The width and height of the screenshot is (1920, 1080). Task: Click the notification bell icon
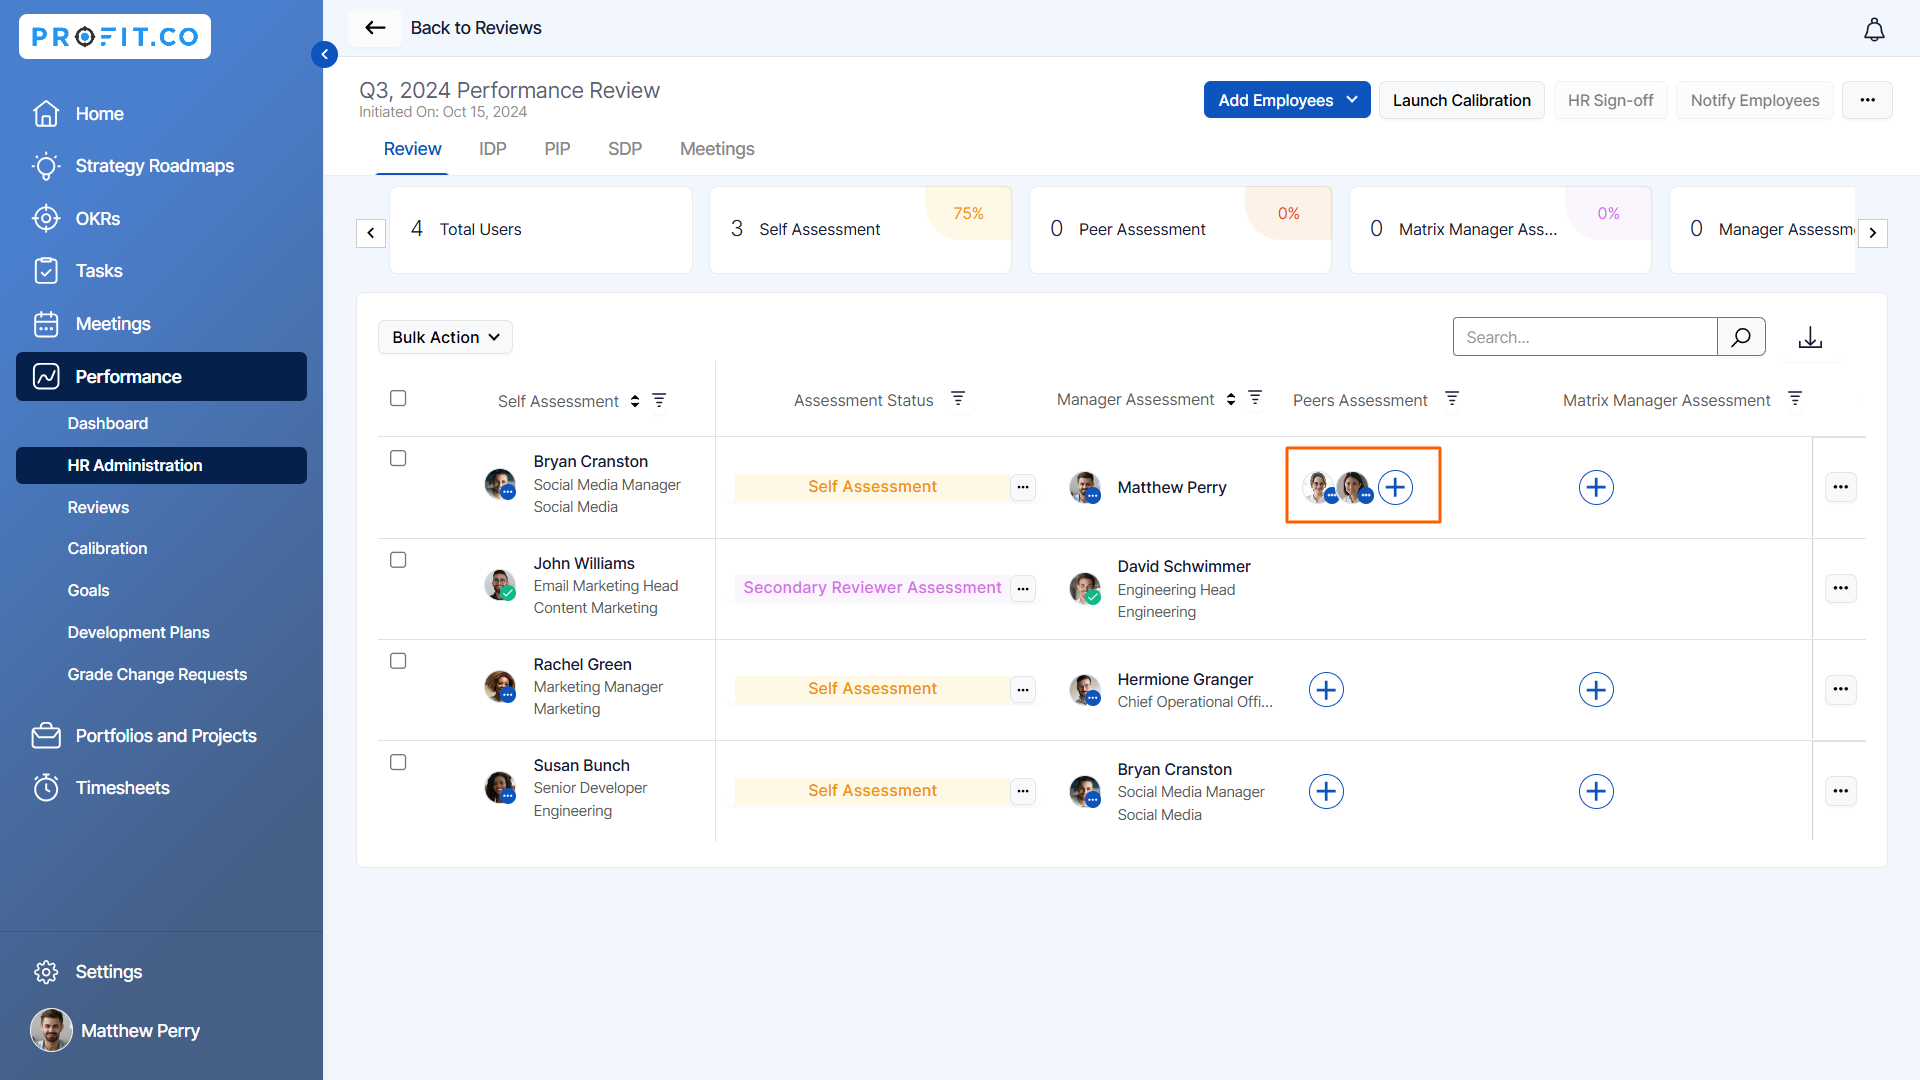tap(1874, 30)
